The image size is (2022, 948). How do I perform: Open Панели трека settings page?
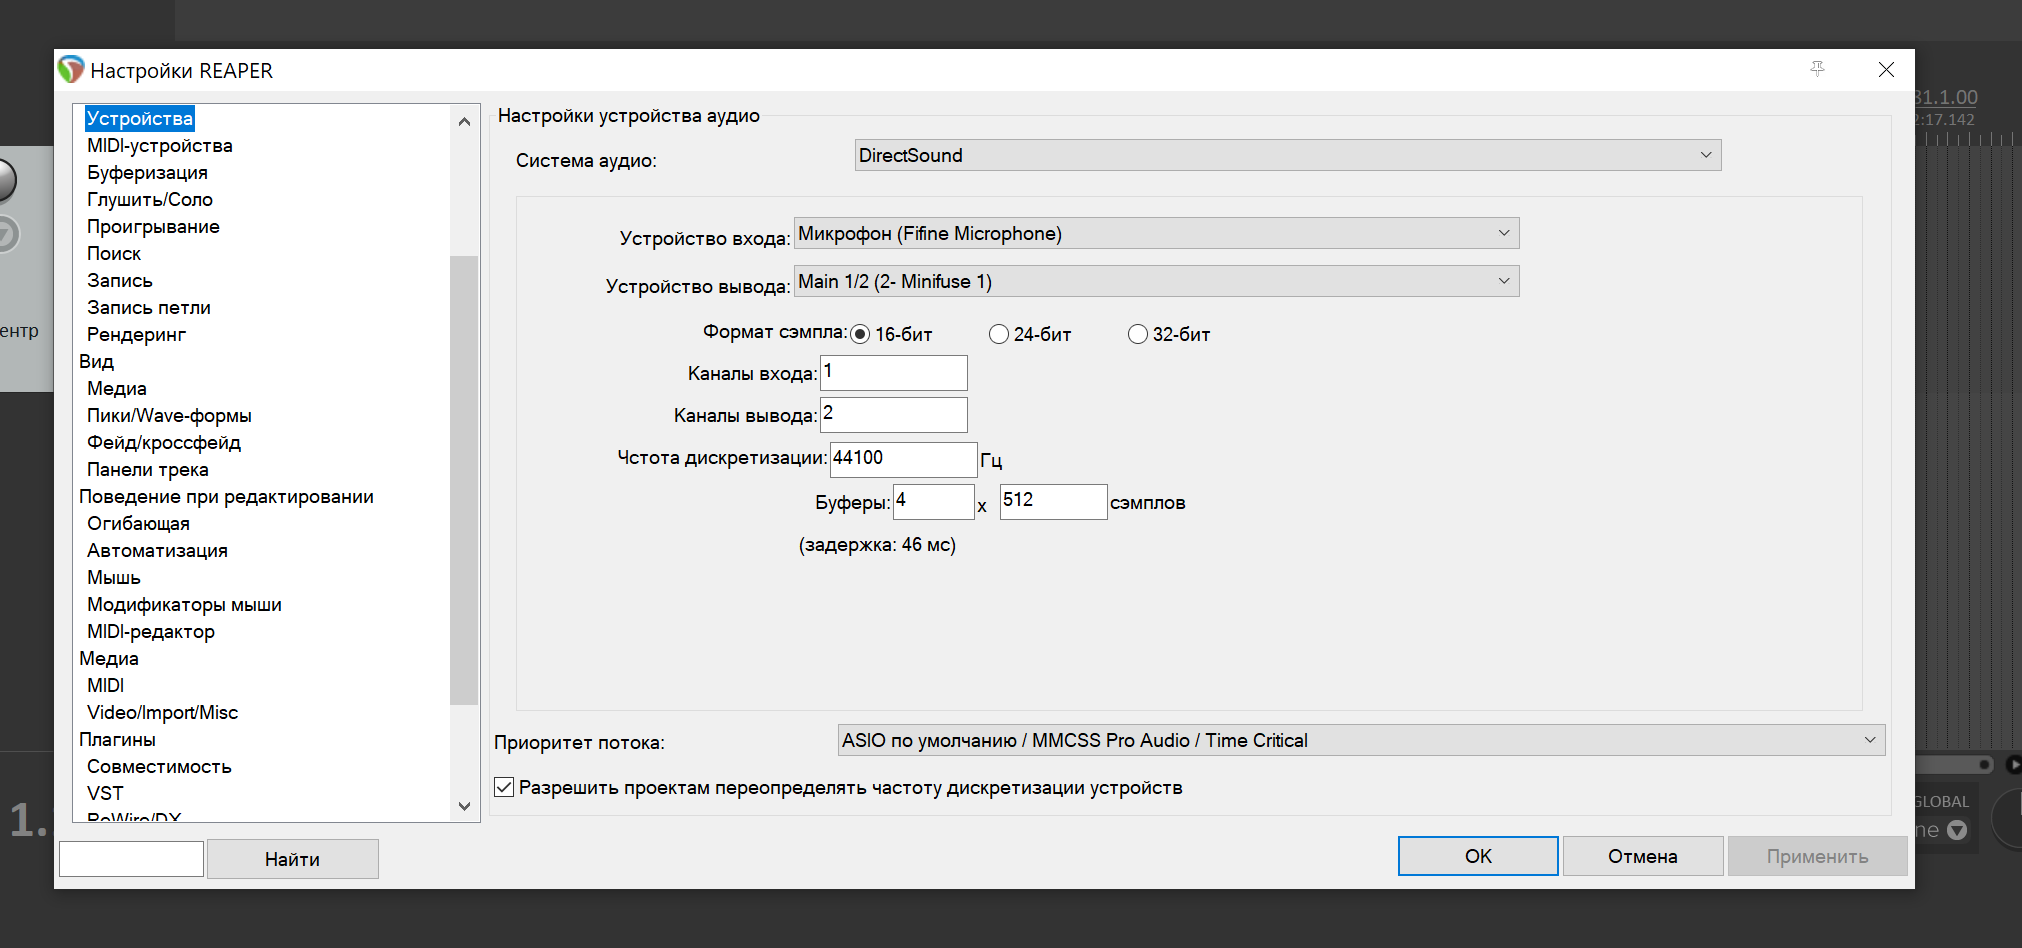pos(148,470)
